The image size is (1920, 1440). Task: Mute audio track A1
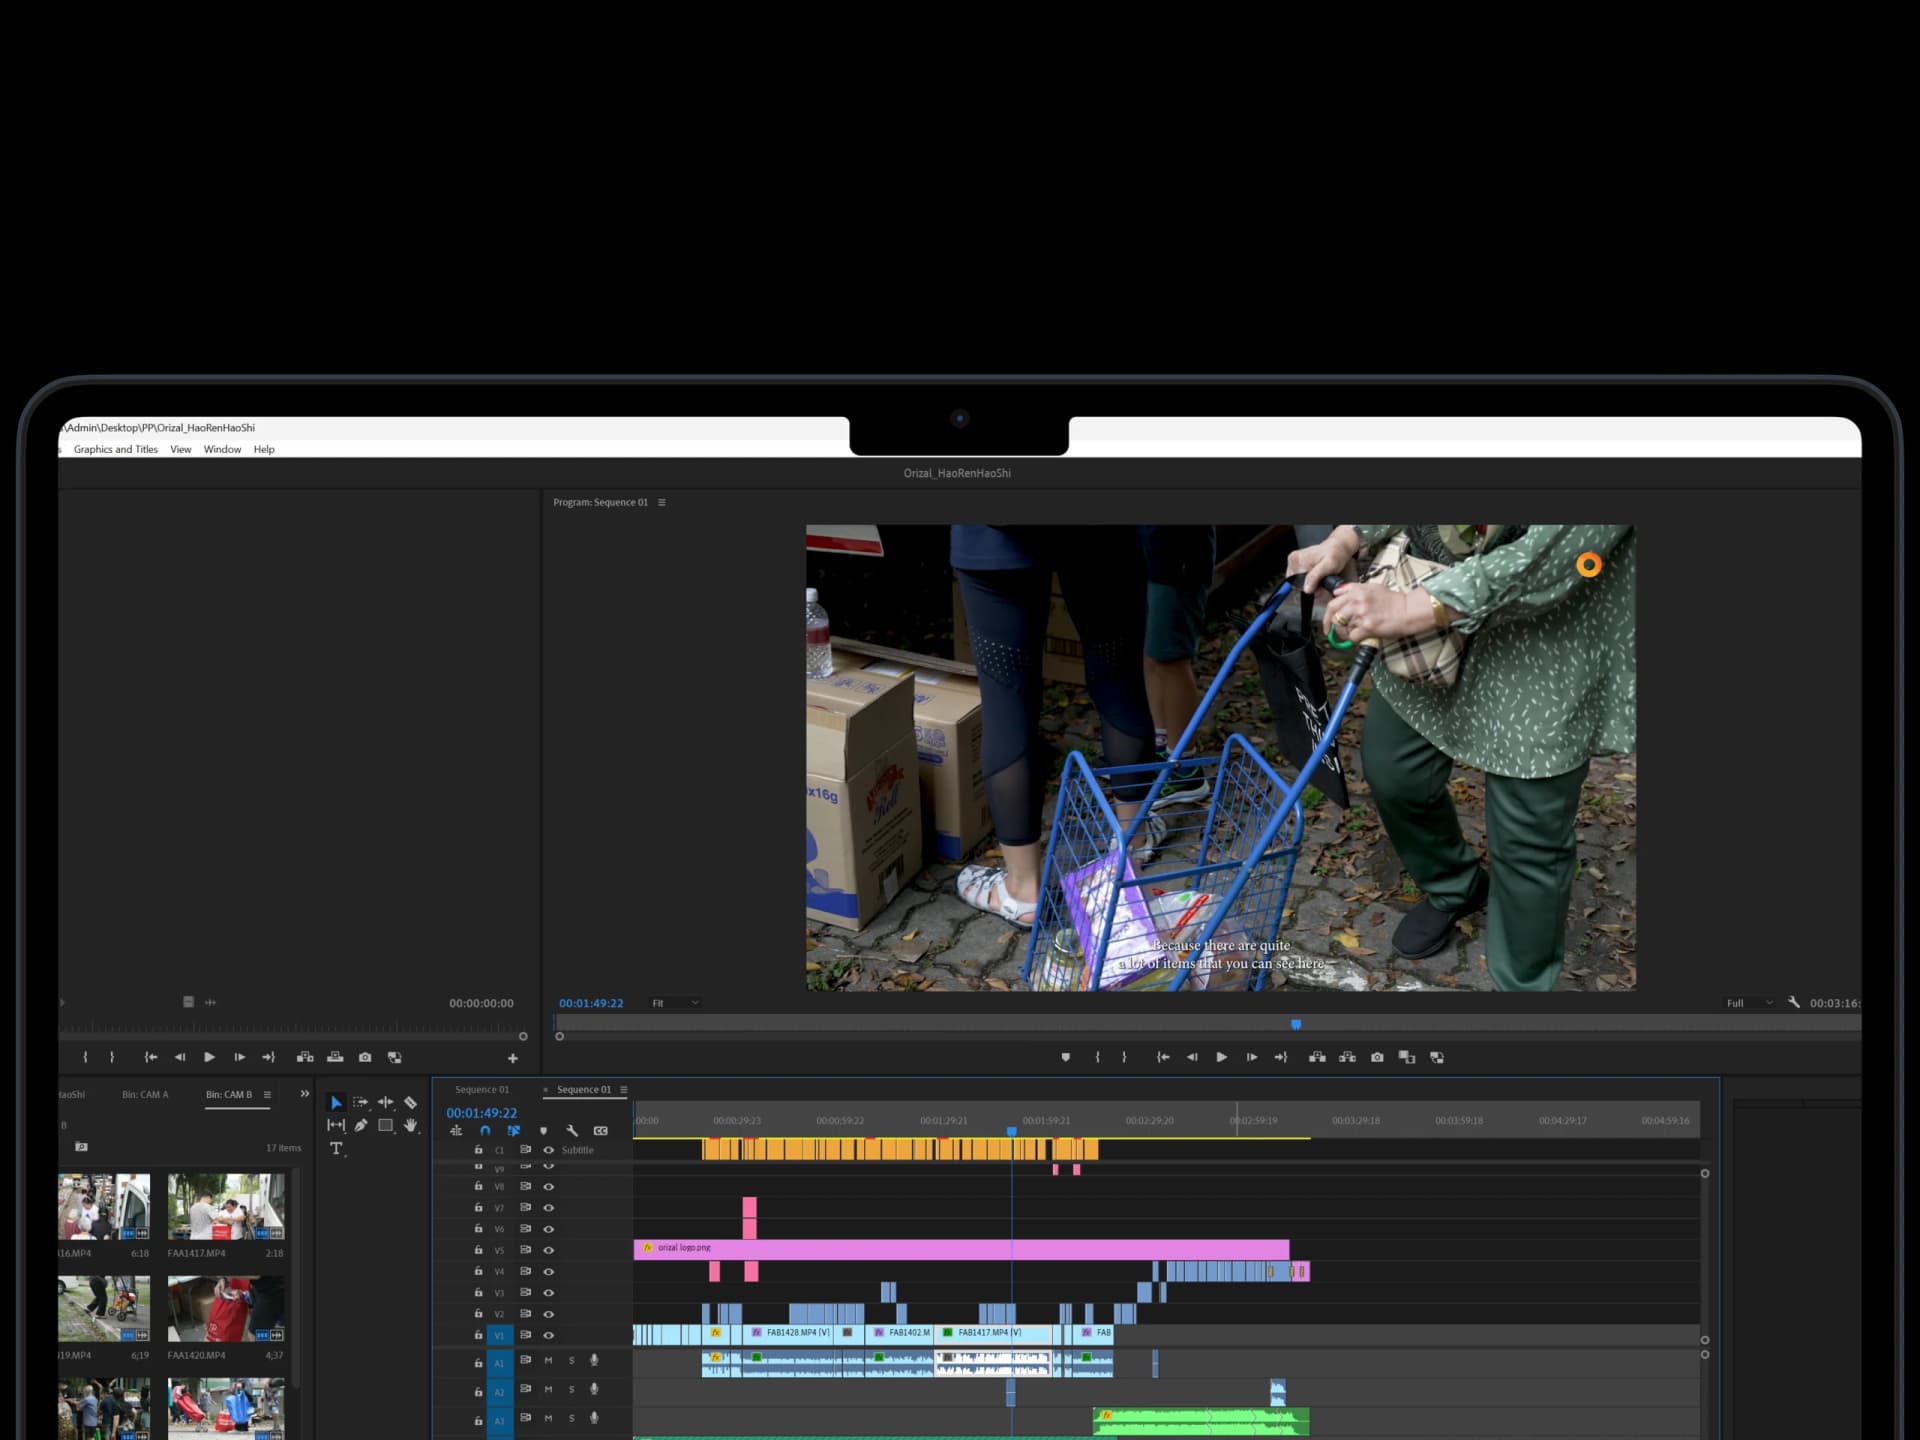point(548,1360)
